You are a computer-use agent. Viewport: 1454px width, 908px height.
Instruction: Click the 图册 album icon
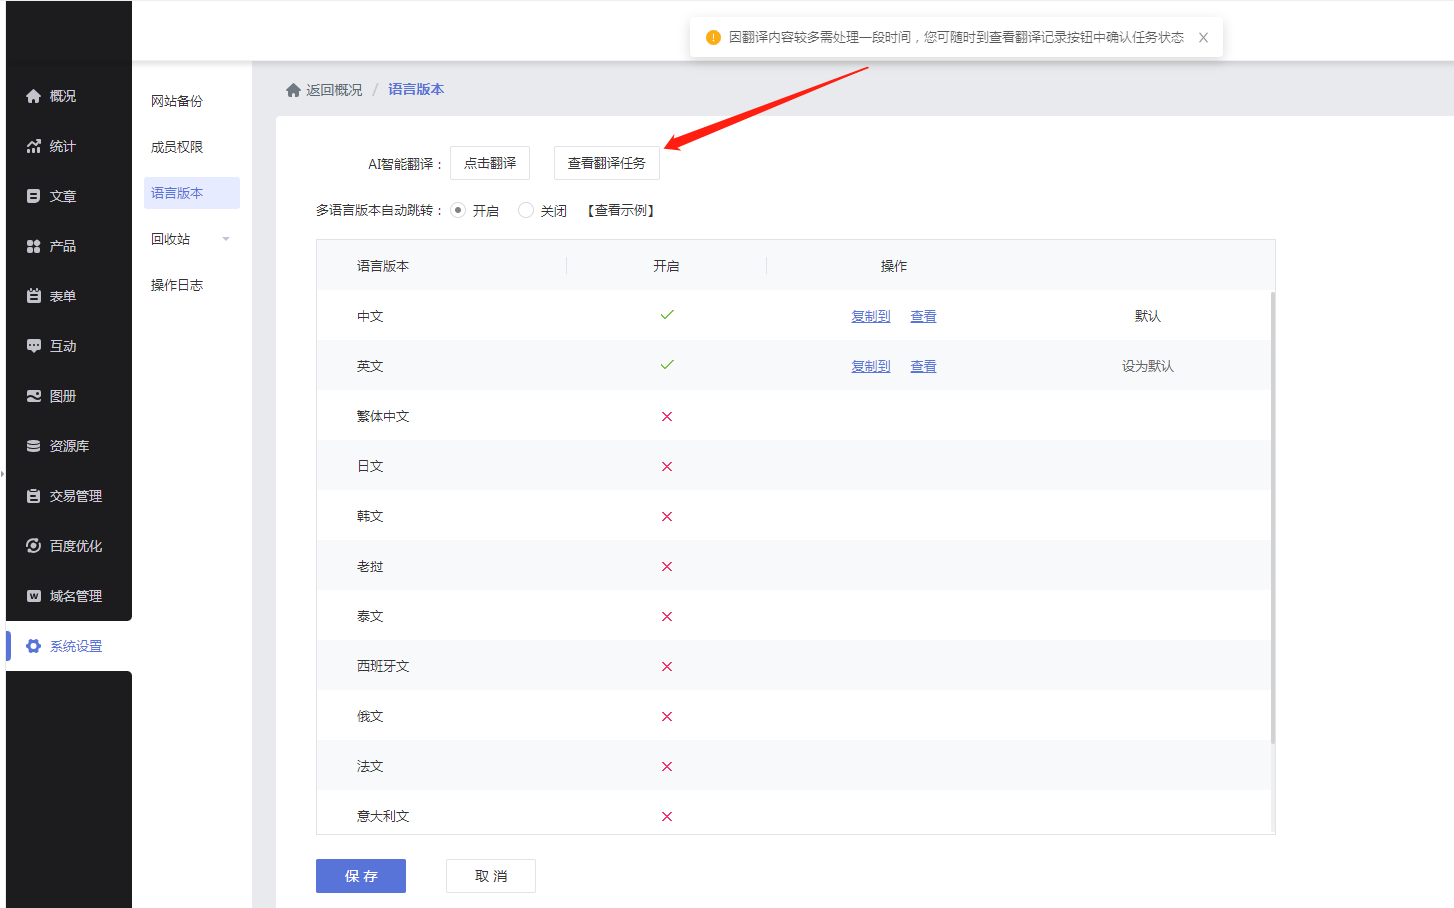pos(33,396)
